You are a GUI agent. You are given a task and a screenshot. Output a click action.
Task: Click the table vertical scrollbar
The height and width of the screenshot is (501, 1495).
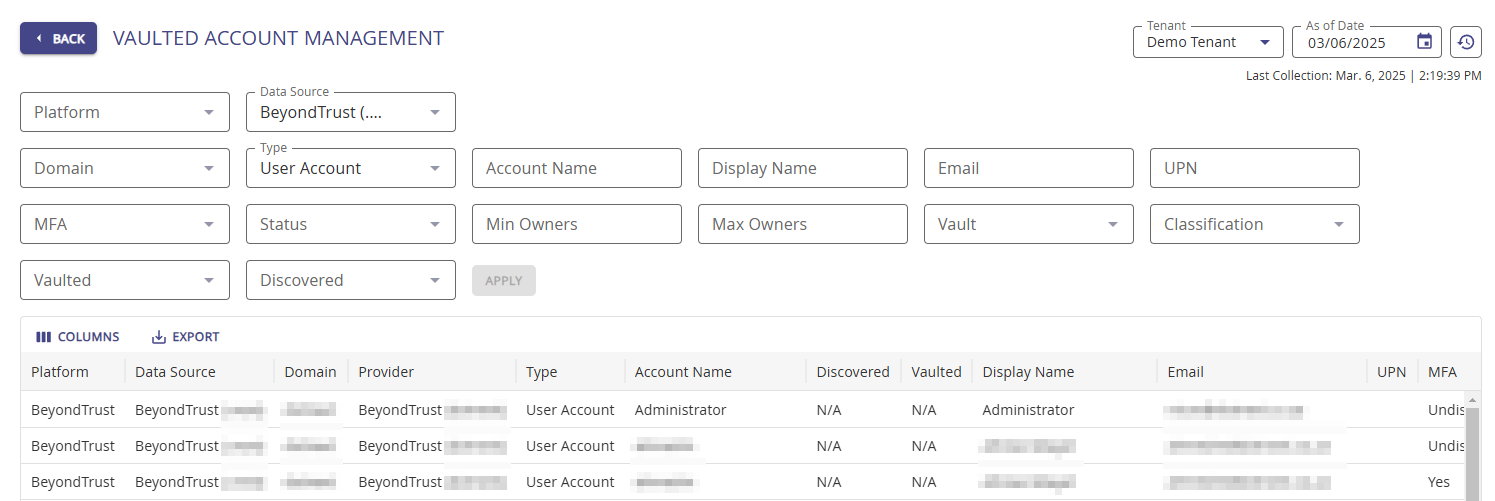click(1472, 450)
